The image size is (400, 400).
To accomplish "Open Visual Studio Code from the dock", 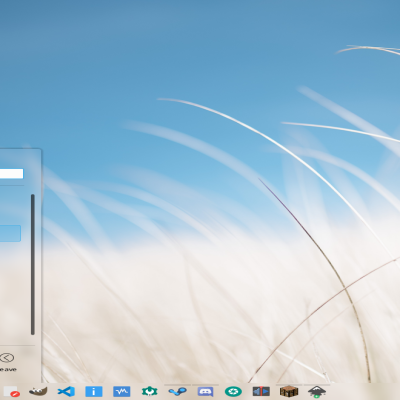I will tap(66, 391).
